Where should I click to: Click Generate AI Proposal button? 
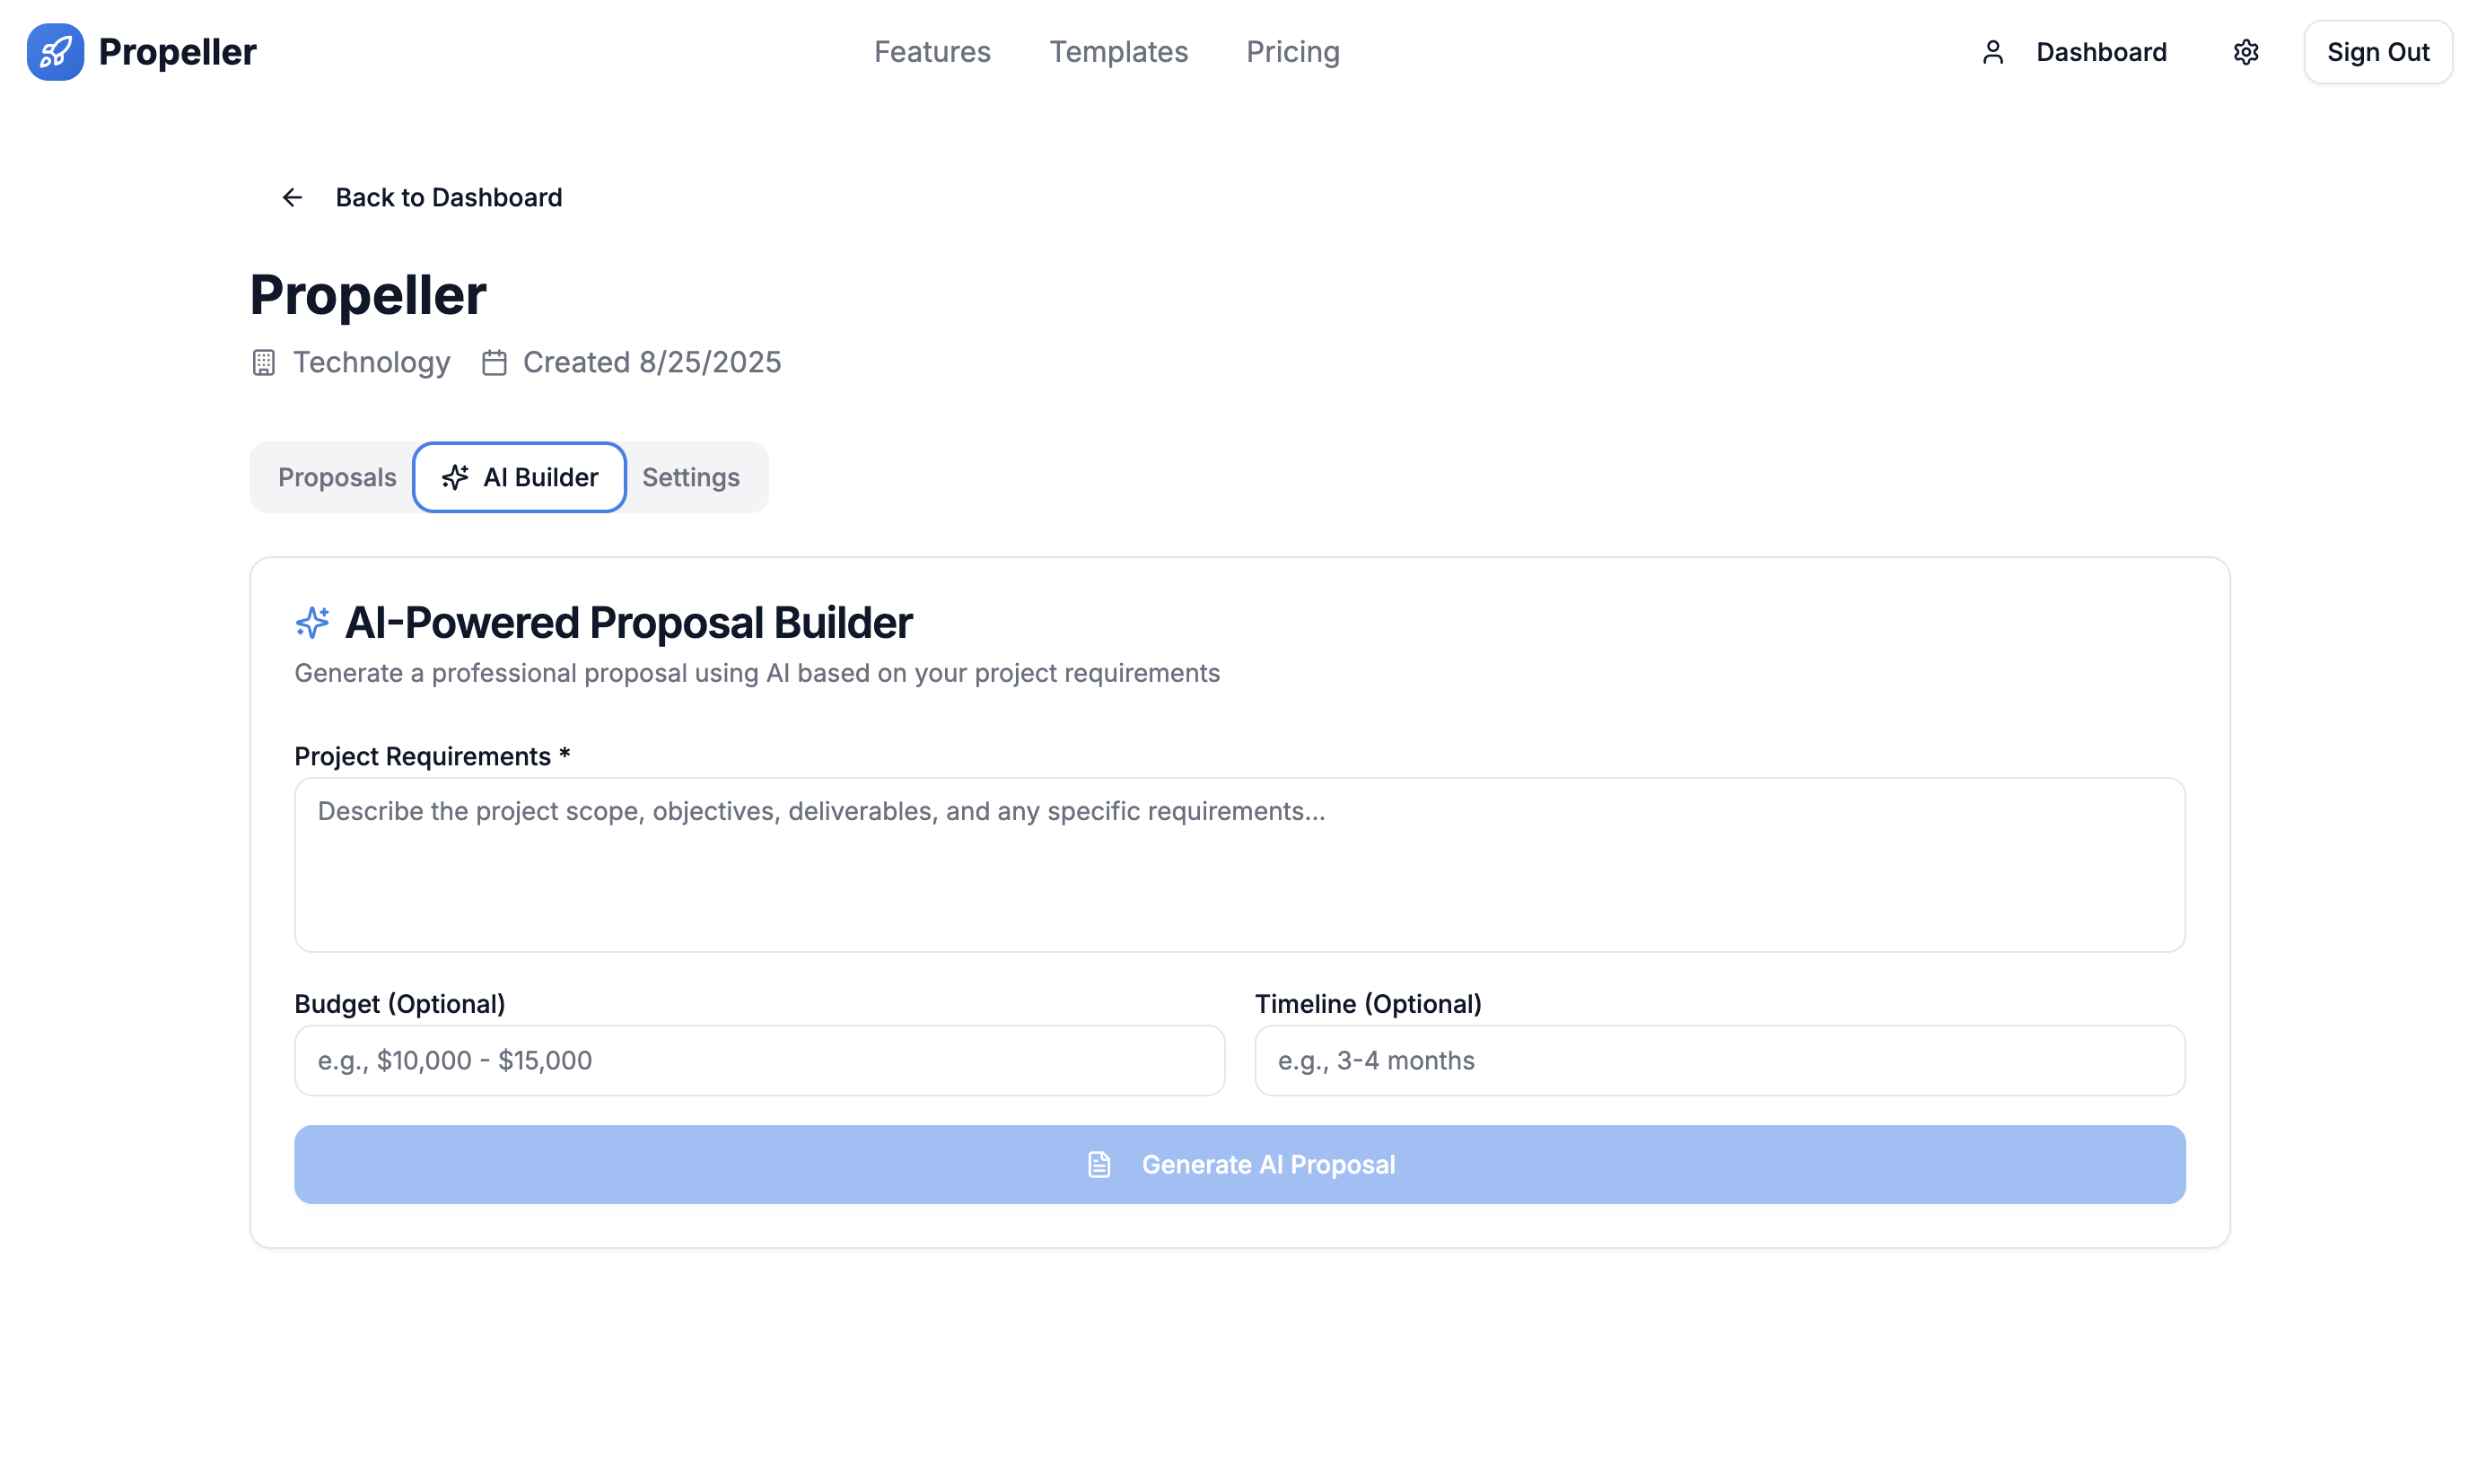[x=1240, y=1165]
